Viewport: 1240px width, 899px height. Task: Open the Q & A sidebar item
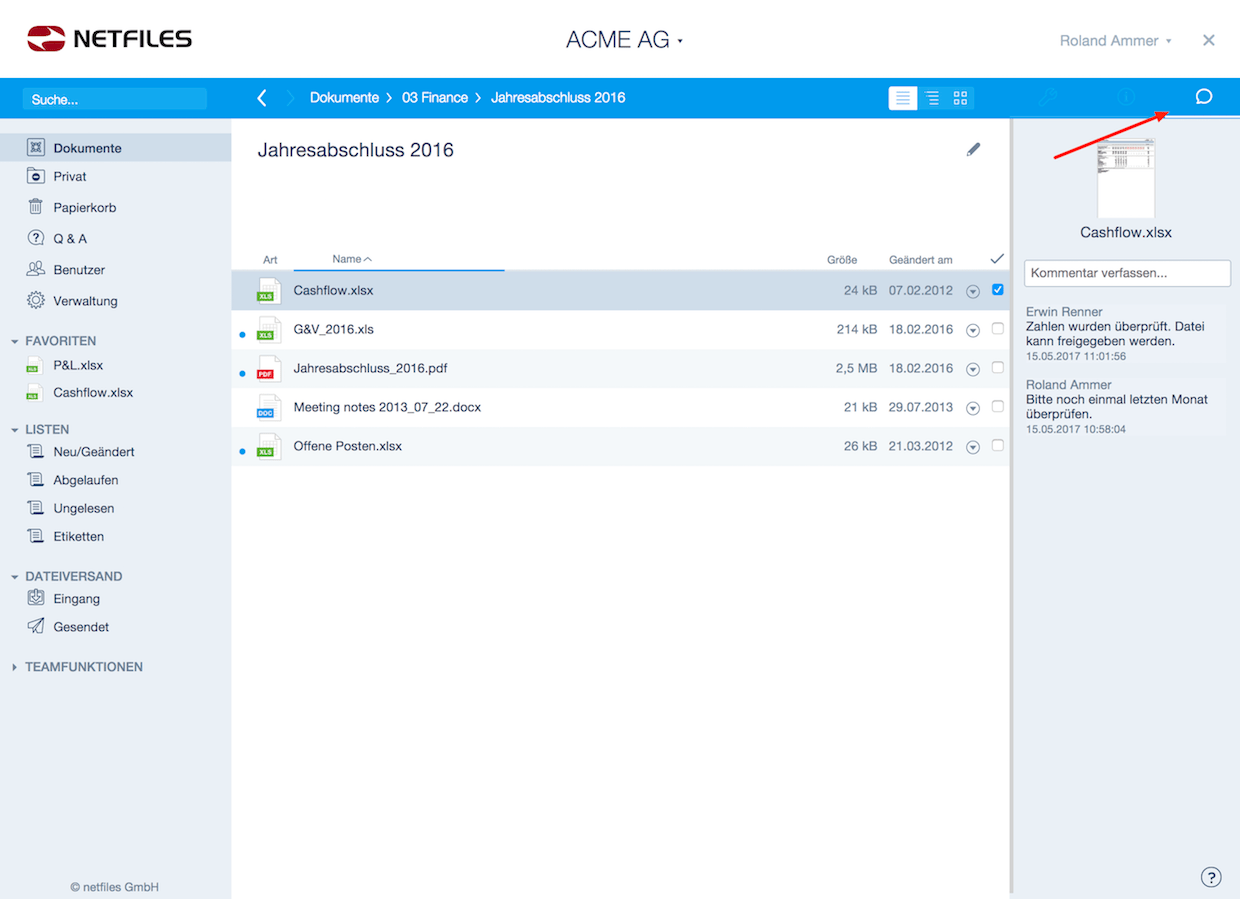[x=70, y=239]
